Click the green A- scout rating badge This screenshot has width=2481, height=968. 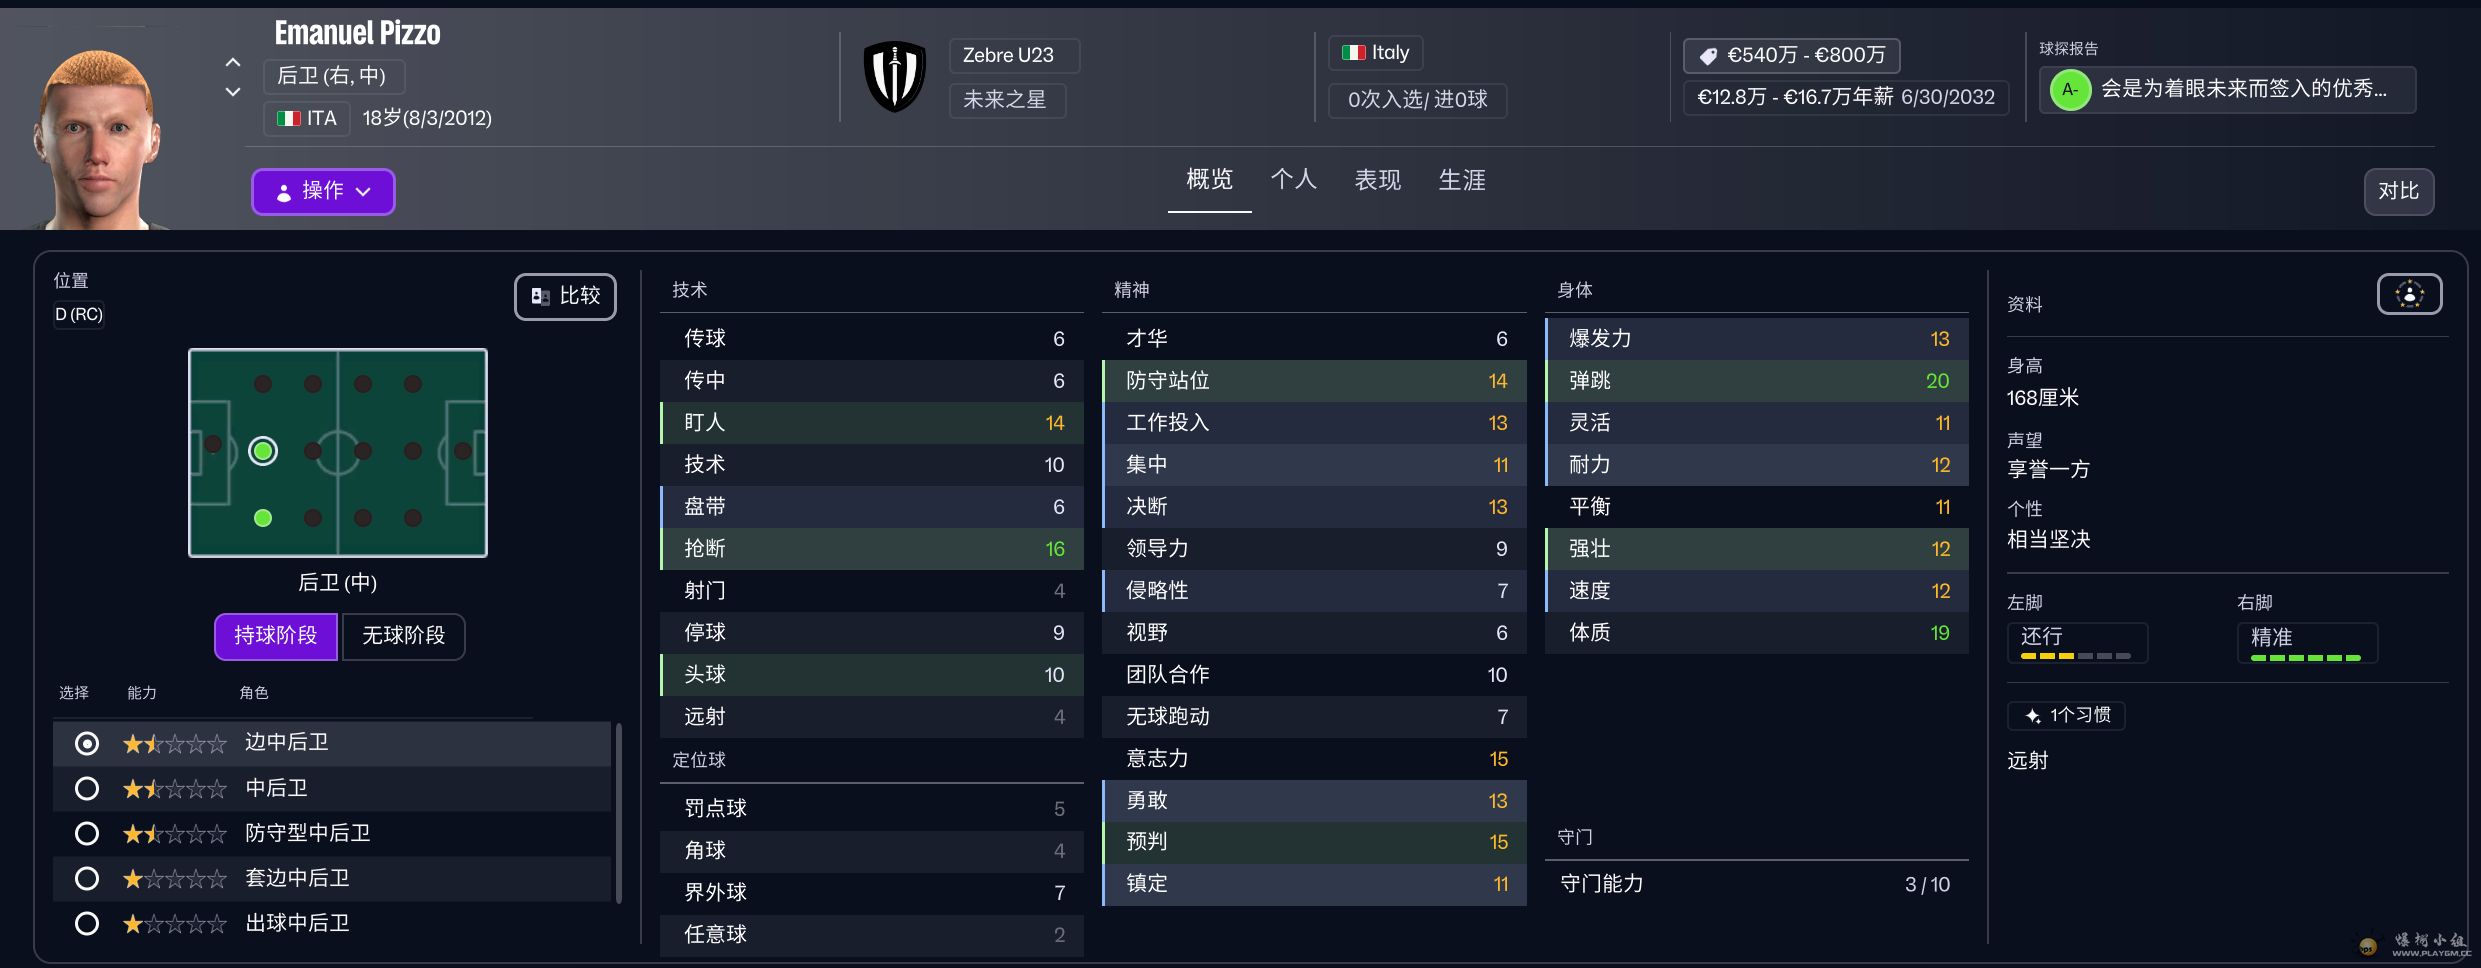coord(2070,90)
